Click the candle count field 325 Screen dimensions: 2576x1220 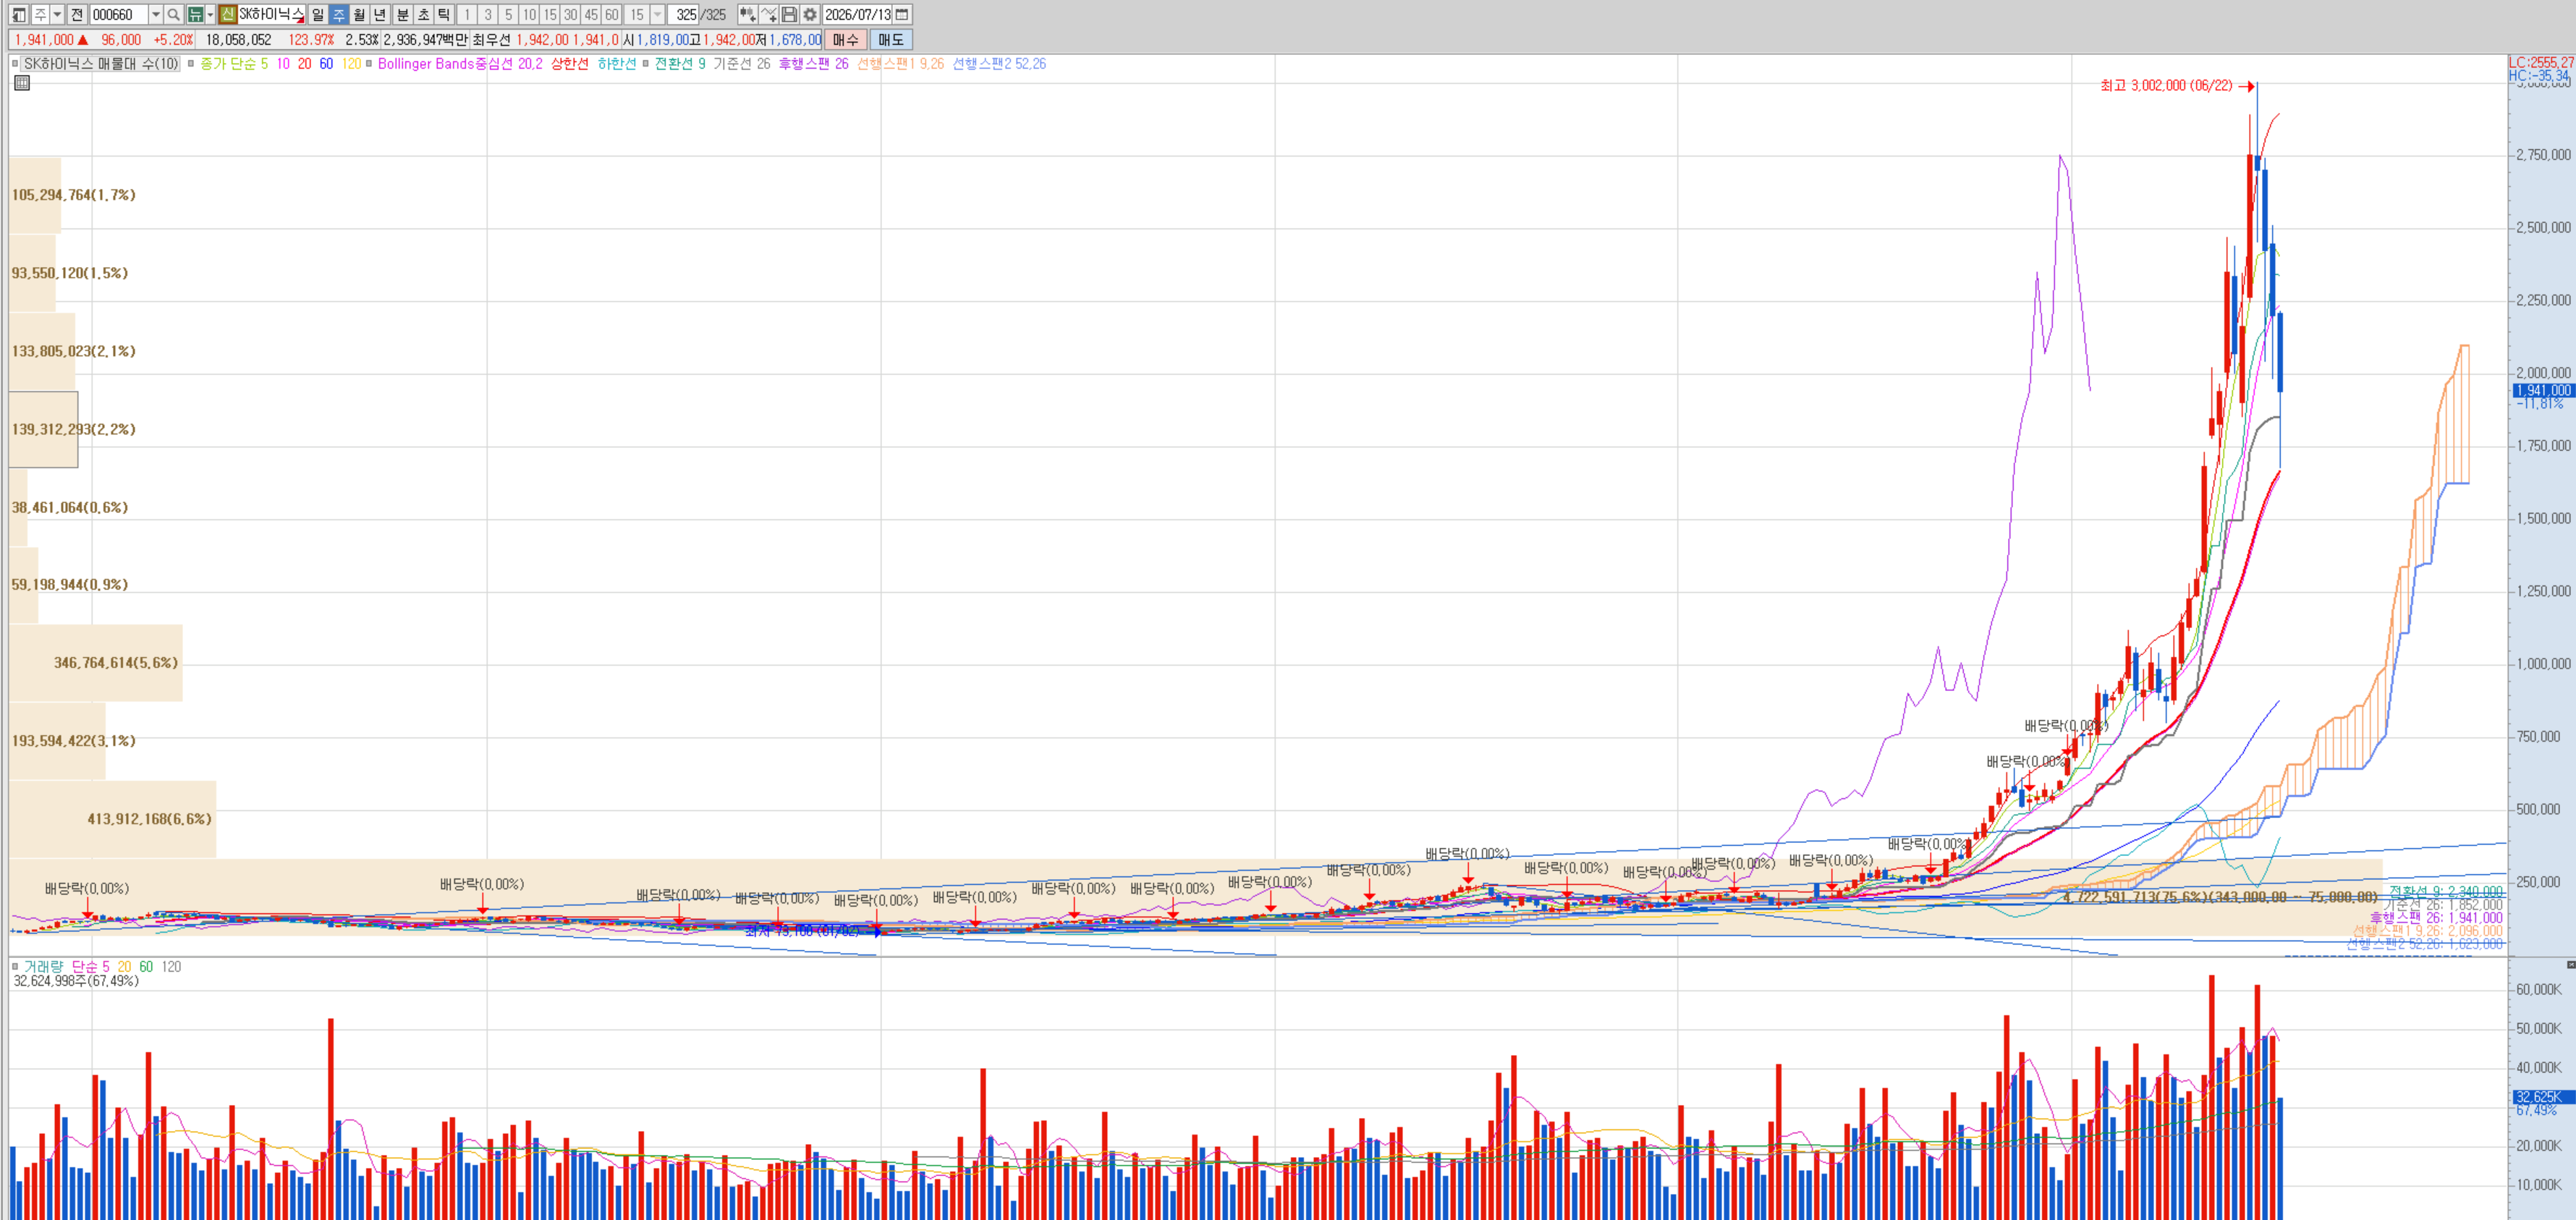684,15
